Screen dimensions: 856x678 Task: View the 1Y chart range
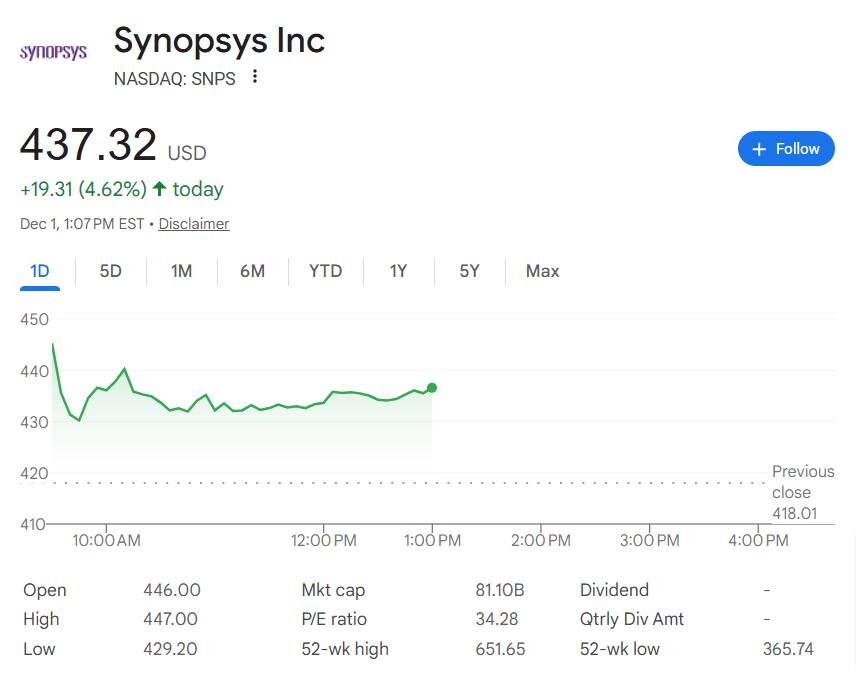(398, 271)
